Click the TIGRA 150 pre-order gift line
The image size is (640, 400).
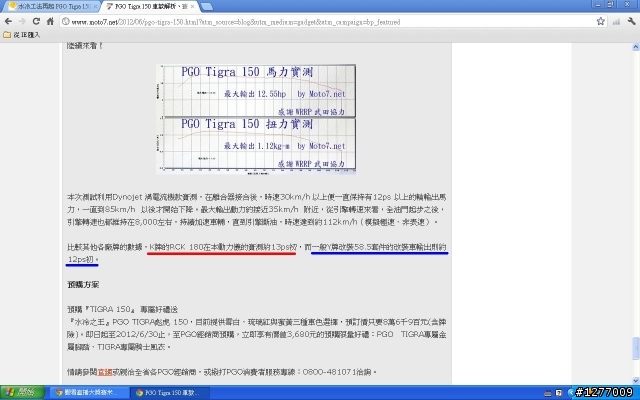tap(122, 309)
